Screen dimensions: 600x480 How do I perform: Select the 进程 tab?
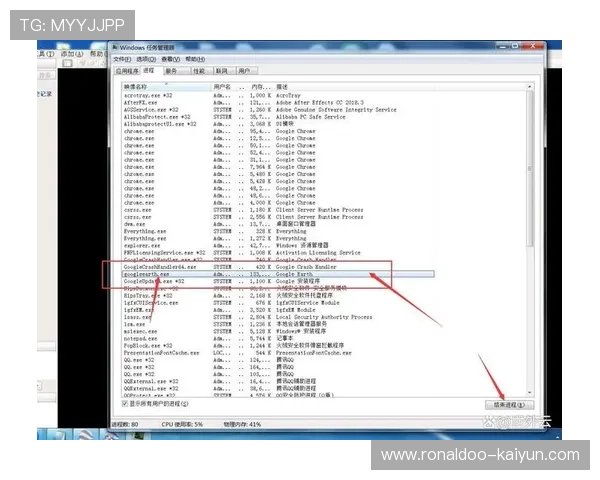[x=149, y=70]
